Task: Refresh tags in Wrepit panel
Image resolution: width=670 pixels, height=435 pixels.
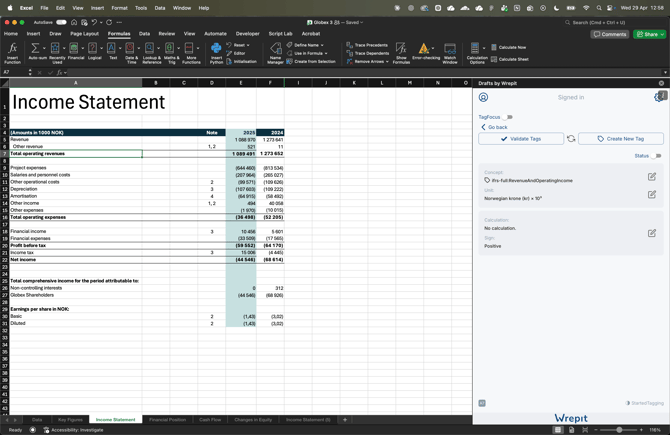Action: point(571,139)
